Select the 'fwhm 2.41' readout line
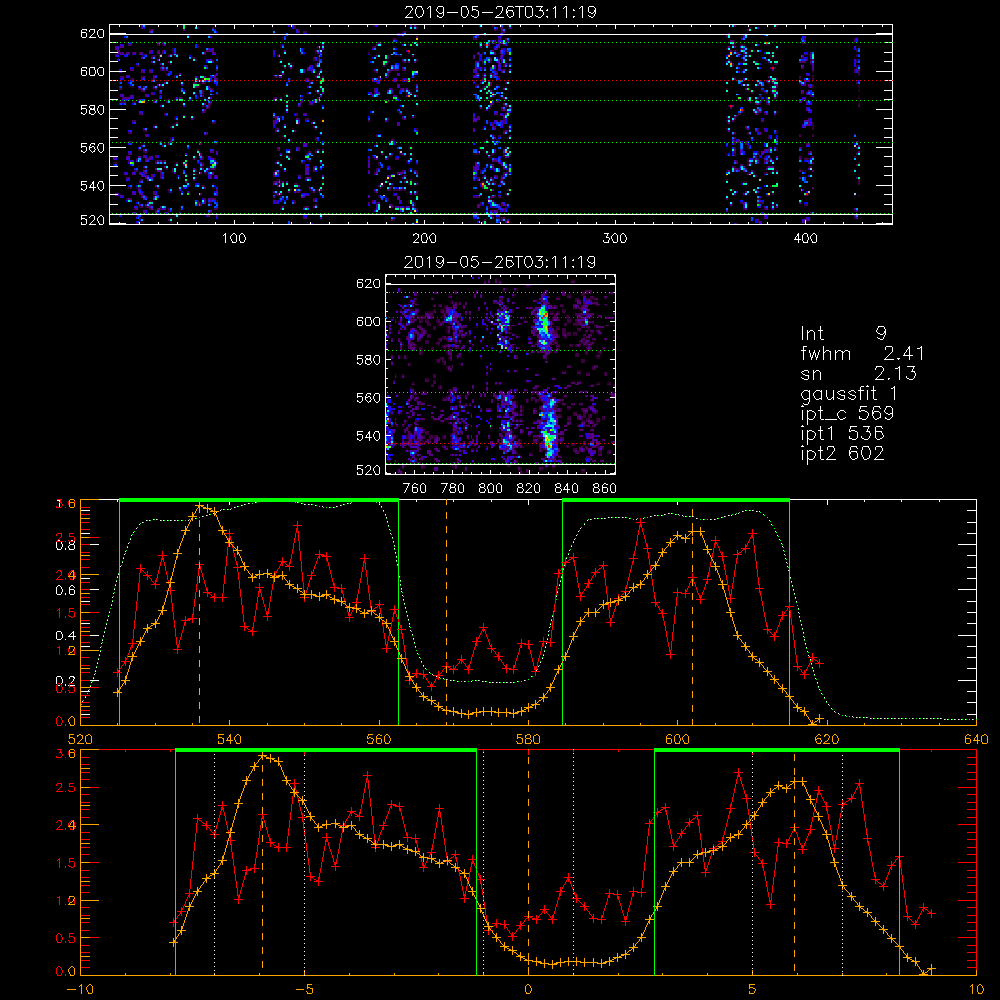The image size is (1000, 1000). pyautogui.click(x=862, y=353)
